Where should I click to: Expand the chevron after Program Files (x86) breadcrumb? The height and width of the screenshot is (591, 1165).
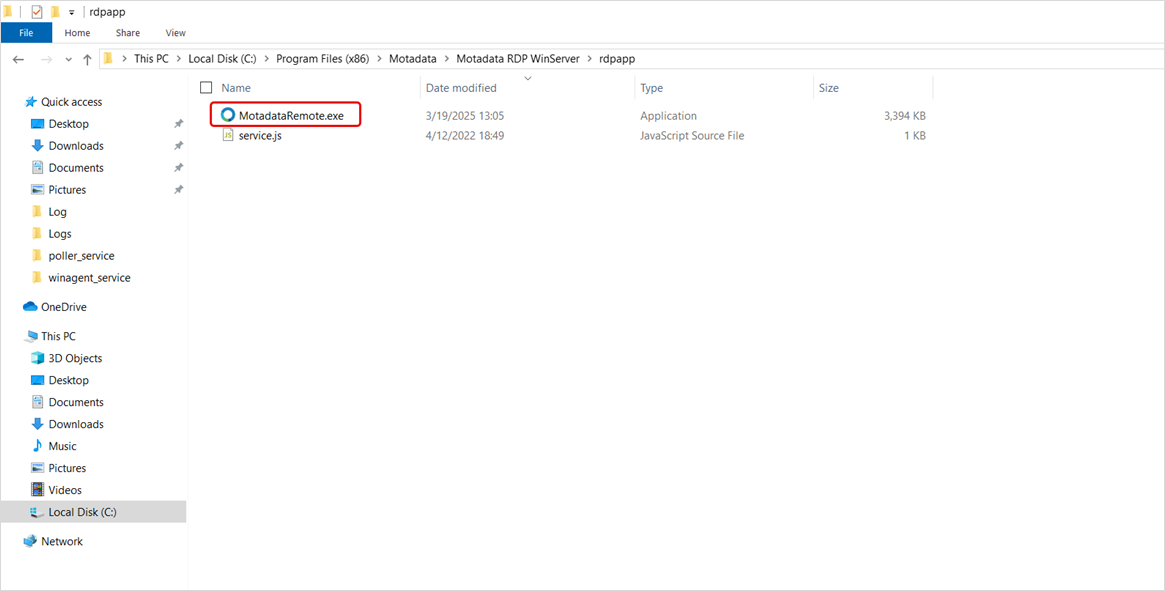(380, 59)
